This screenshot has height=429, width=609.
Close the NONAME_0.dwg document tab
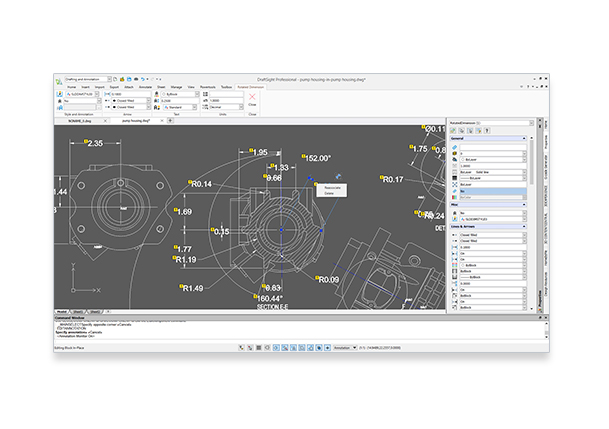pyautogui.click(x=105, y=121)
